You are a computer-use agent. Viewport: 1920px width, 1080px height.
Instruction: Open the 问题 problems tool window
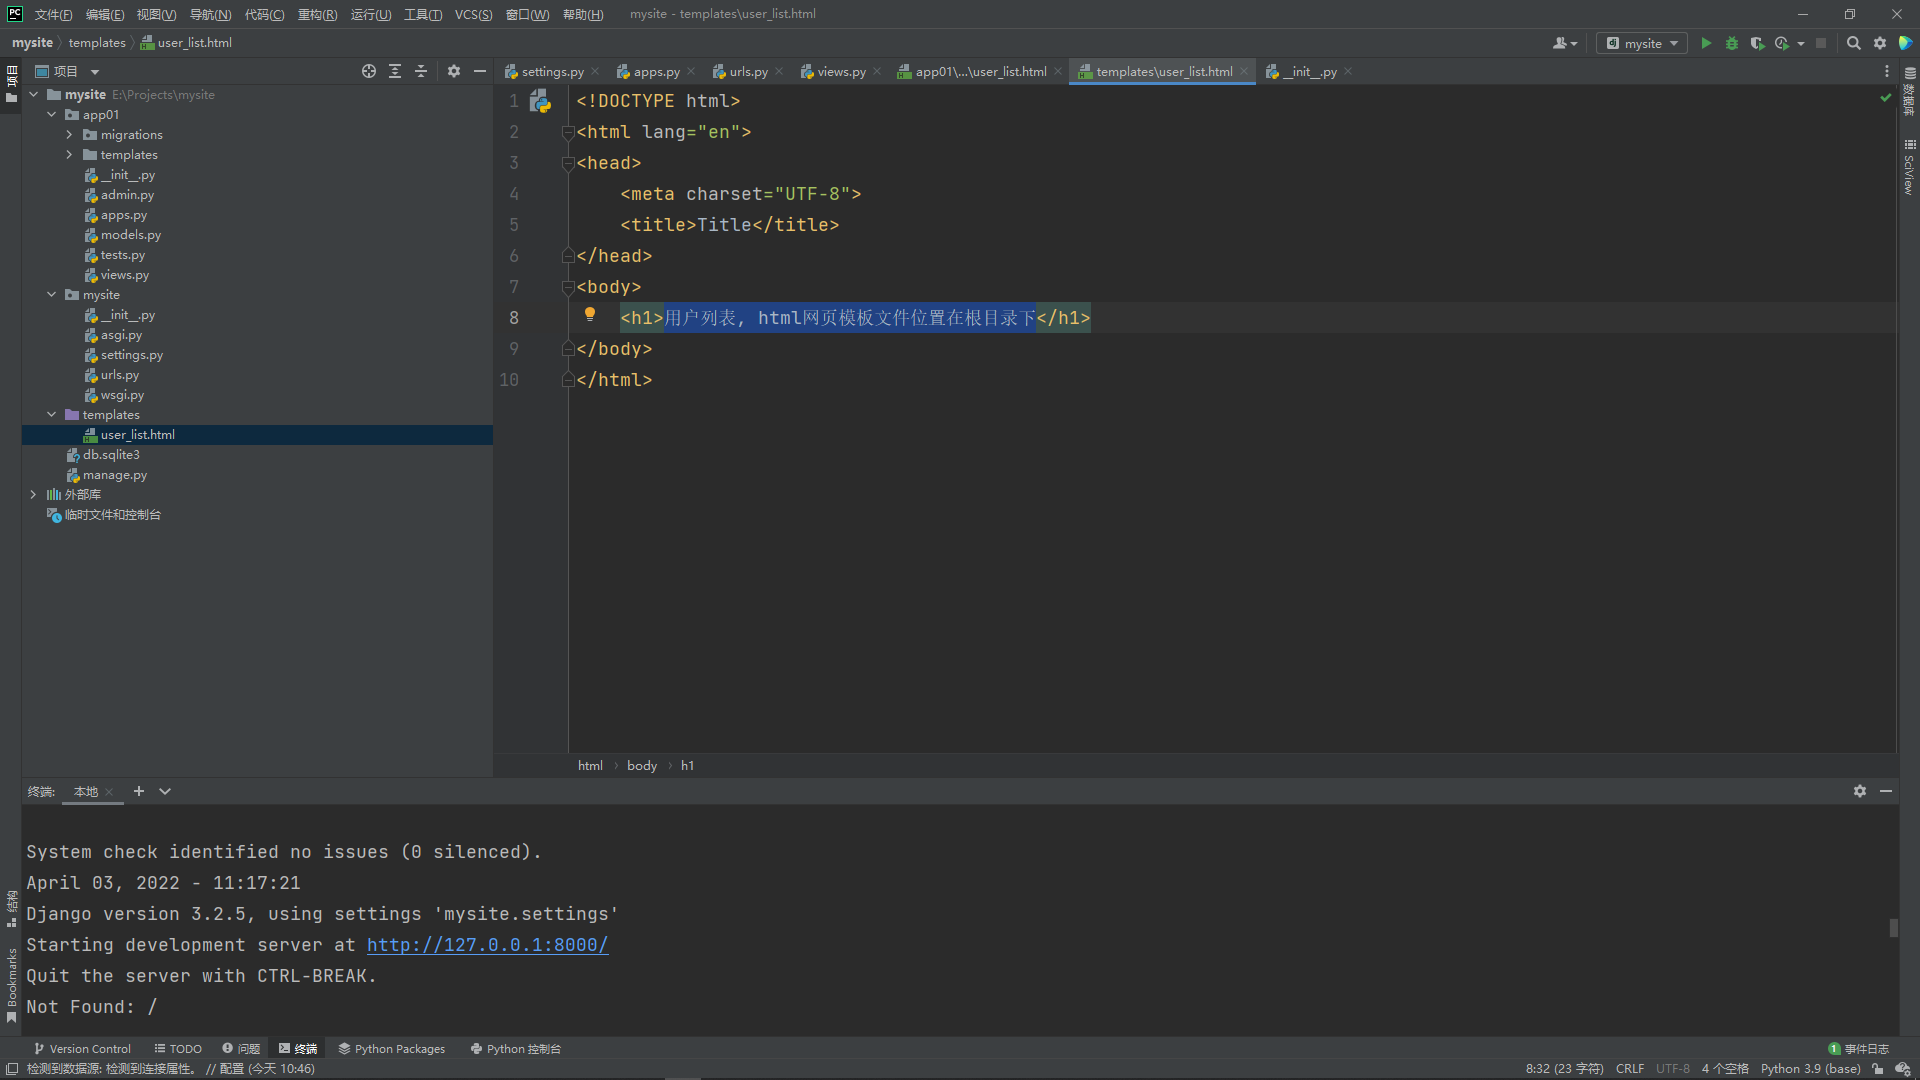pos(241,1049)
